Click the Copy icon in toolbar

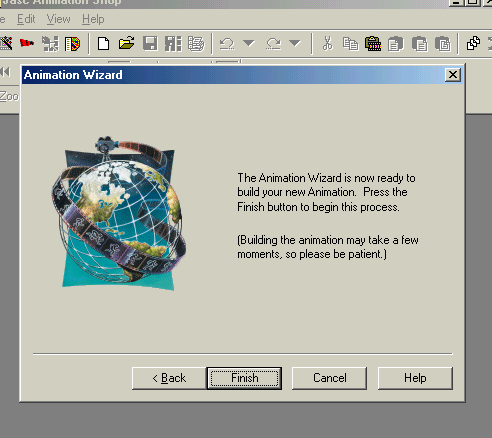350,44
